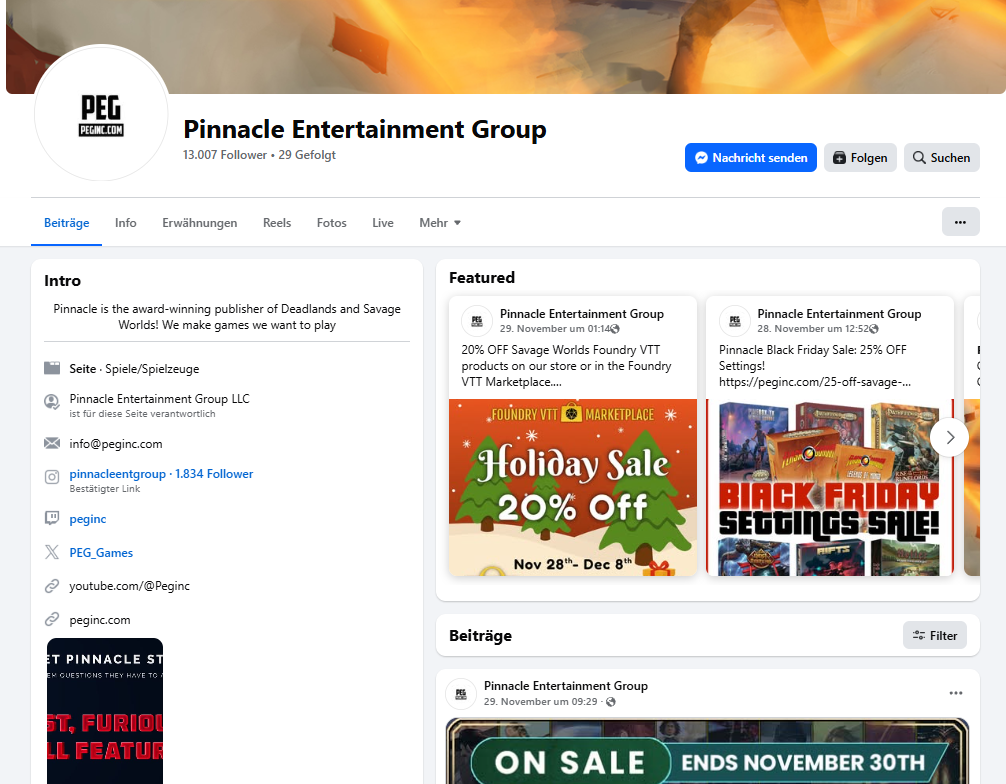This screenshot has height=784, width=1006.
Task: Click the X icon beside PEG_Games
Action: (x=52, y=552)
